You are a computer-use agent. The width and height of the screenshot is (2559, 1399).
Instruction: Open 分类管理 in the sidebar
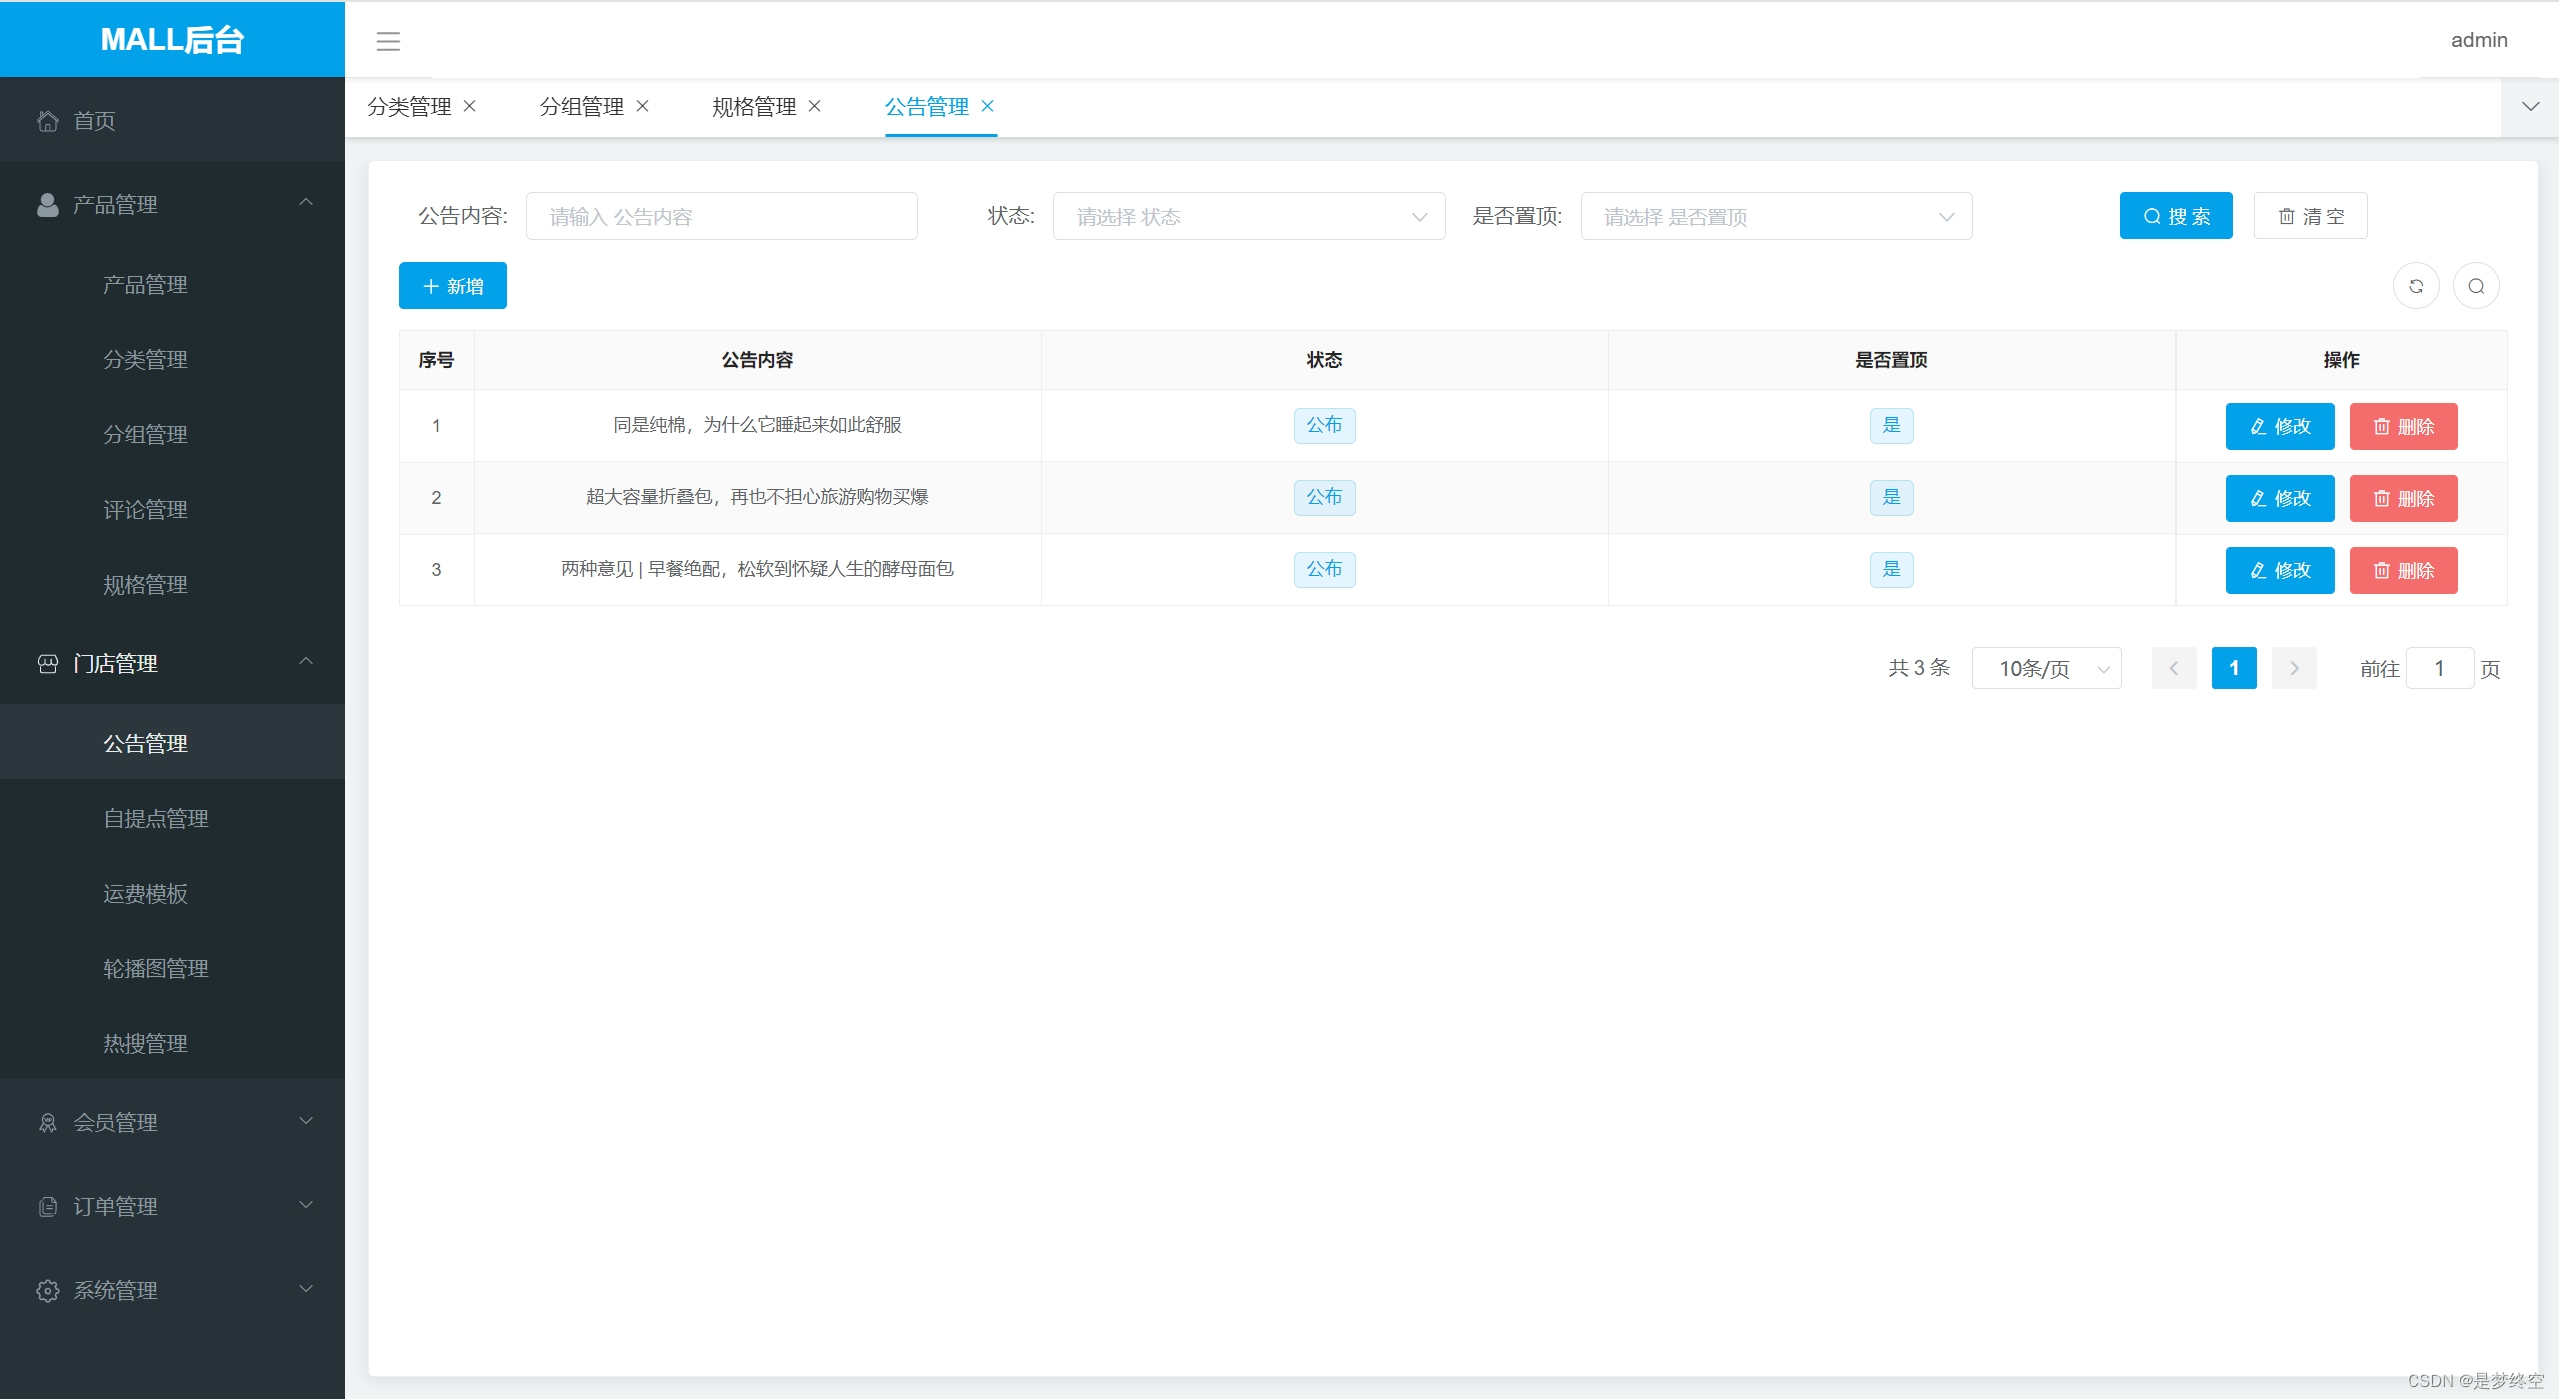point(172,360)
